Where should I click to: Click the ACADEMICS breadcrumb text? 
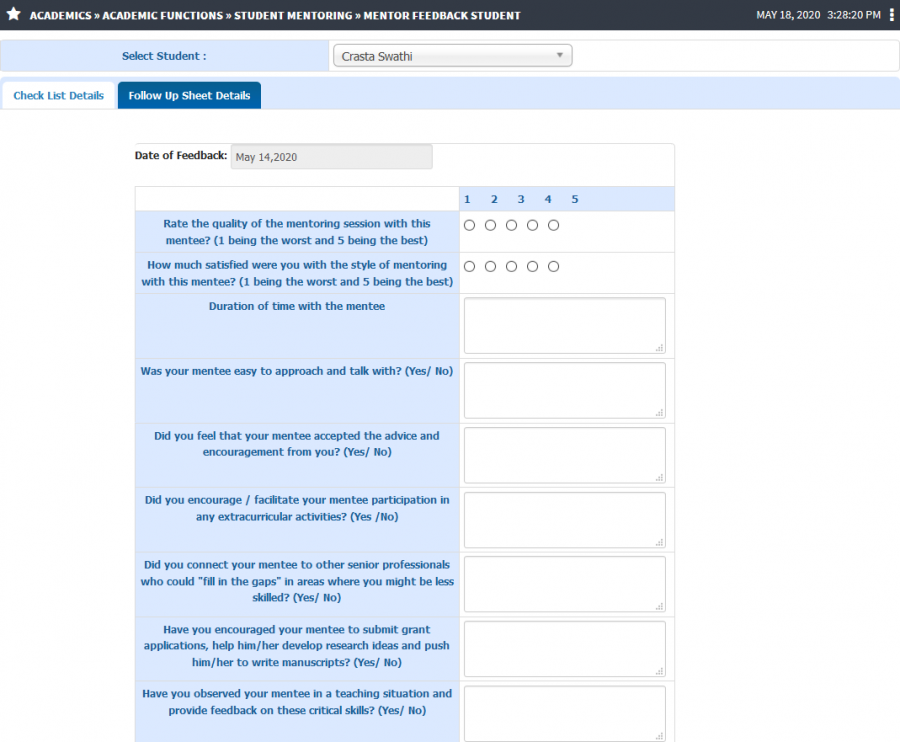pyautogui.click(x=60, y=15)
